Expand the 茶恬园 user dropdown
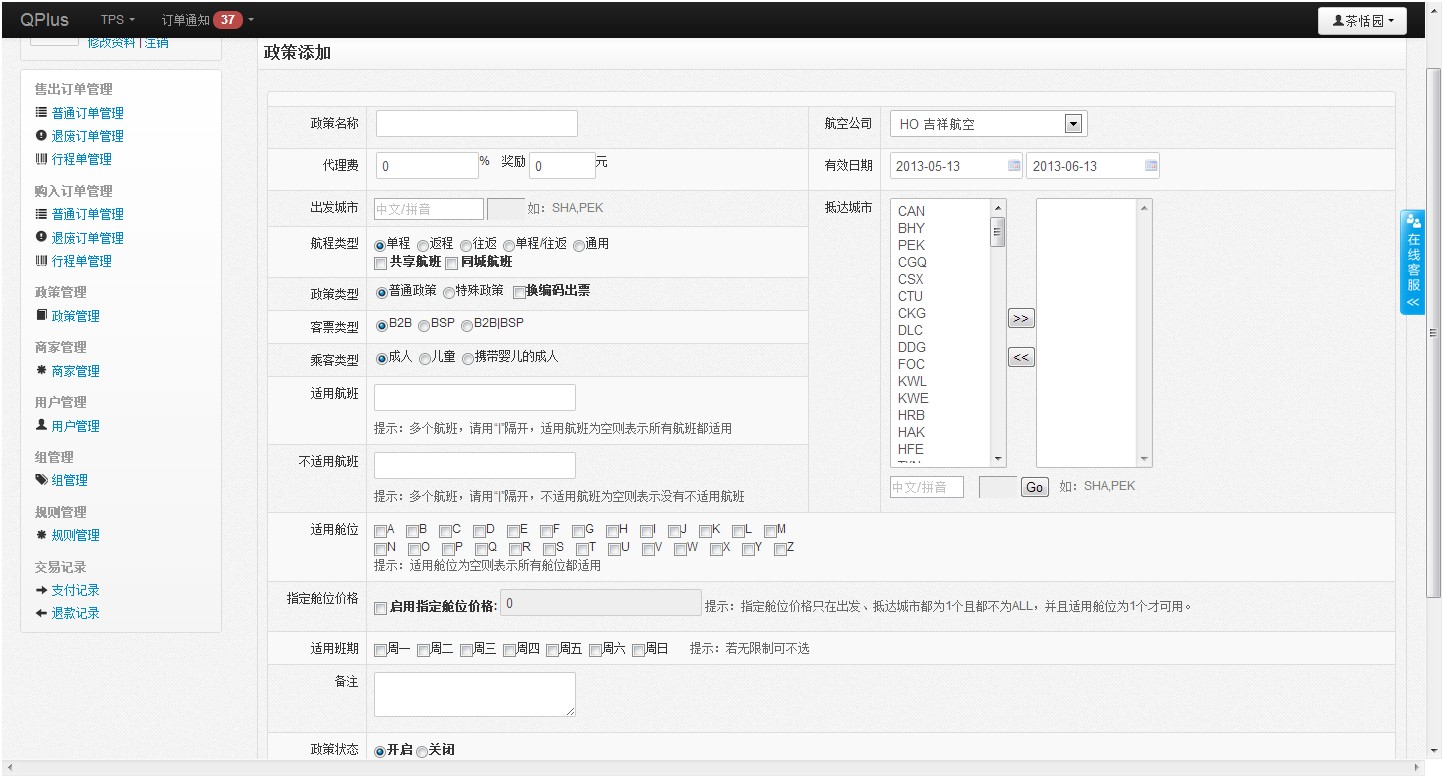 click(x=1362, y=21)
